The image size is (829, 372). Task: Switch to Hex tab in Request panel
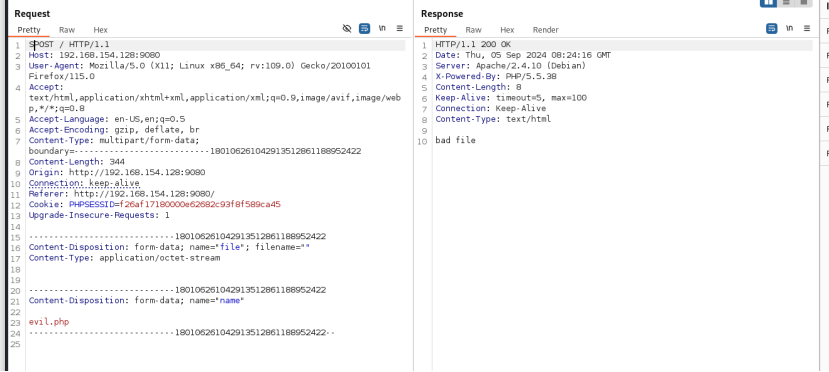[x=100, y=30]
